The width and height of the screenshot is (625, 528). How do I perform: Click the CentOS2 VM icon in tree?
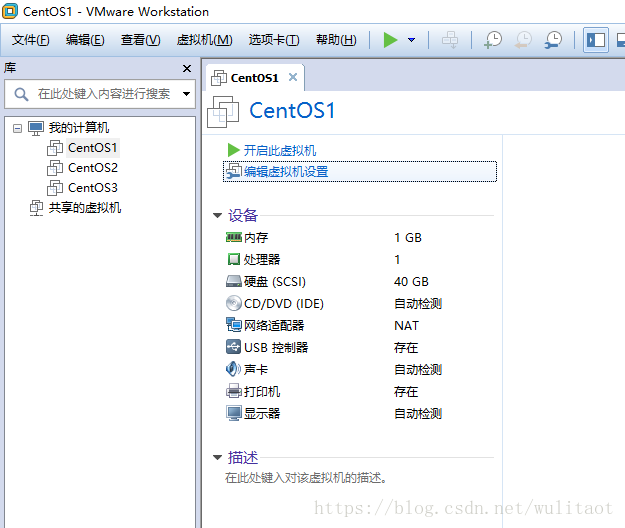point(55,168)
